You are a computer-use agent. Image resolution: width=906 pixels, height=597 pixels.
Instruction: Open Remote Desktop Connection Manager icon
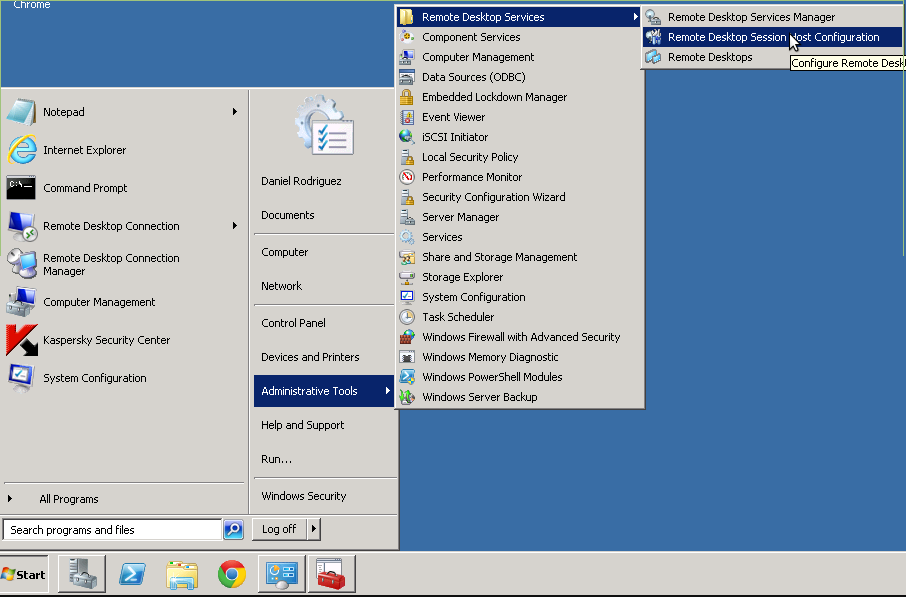21,264
